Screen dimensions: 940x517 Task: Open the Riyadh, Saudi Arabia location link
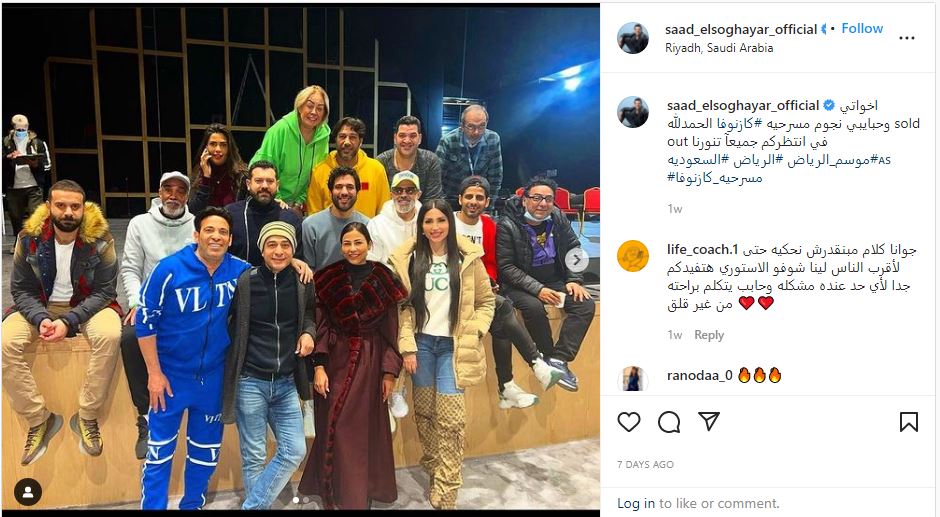point(719,48)
